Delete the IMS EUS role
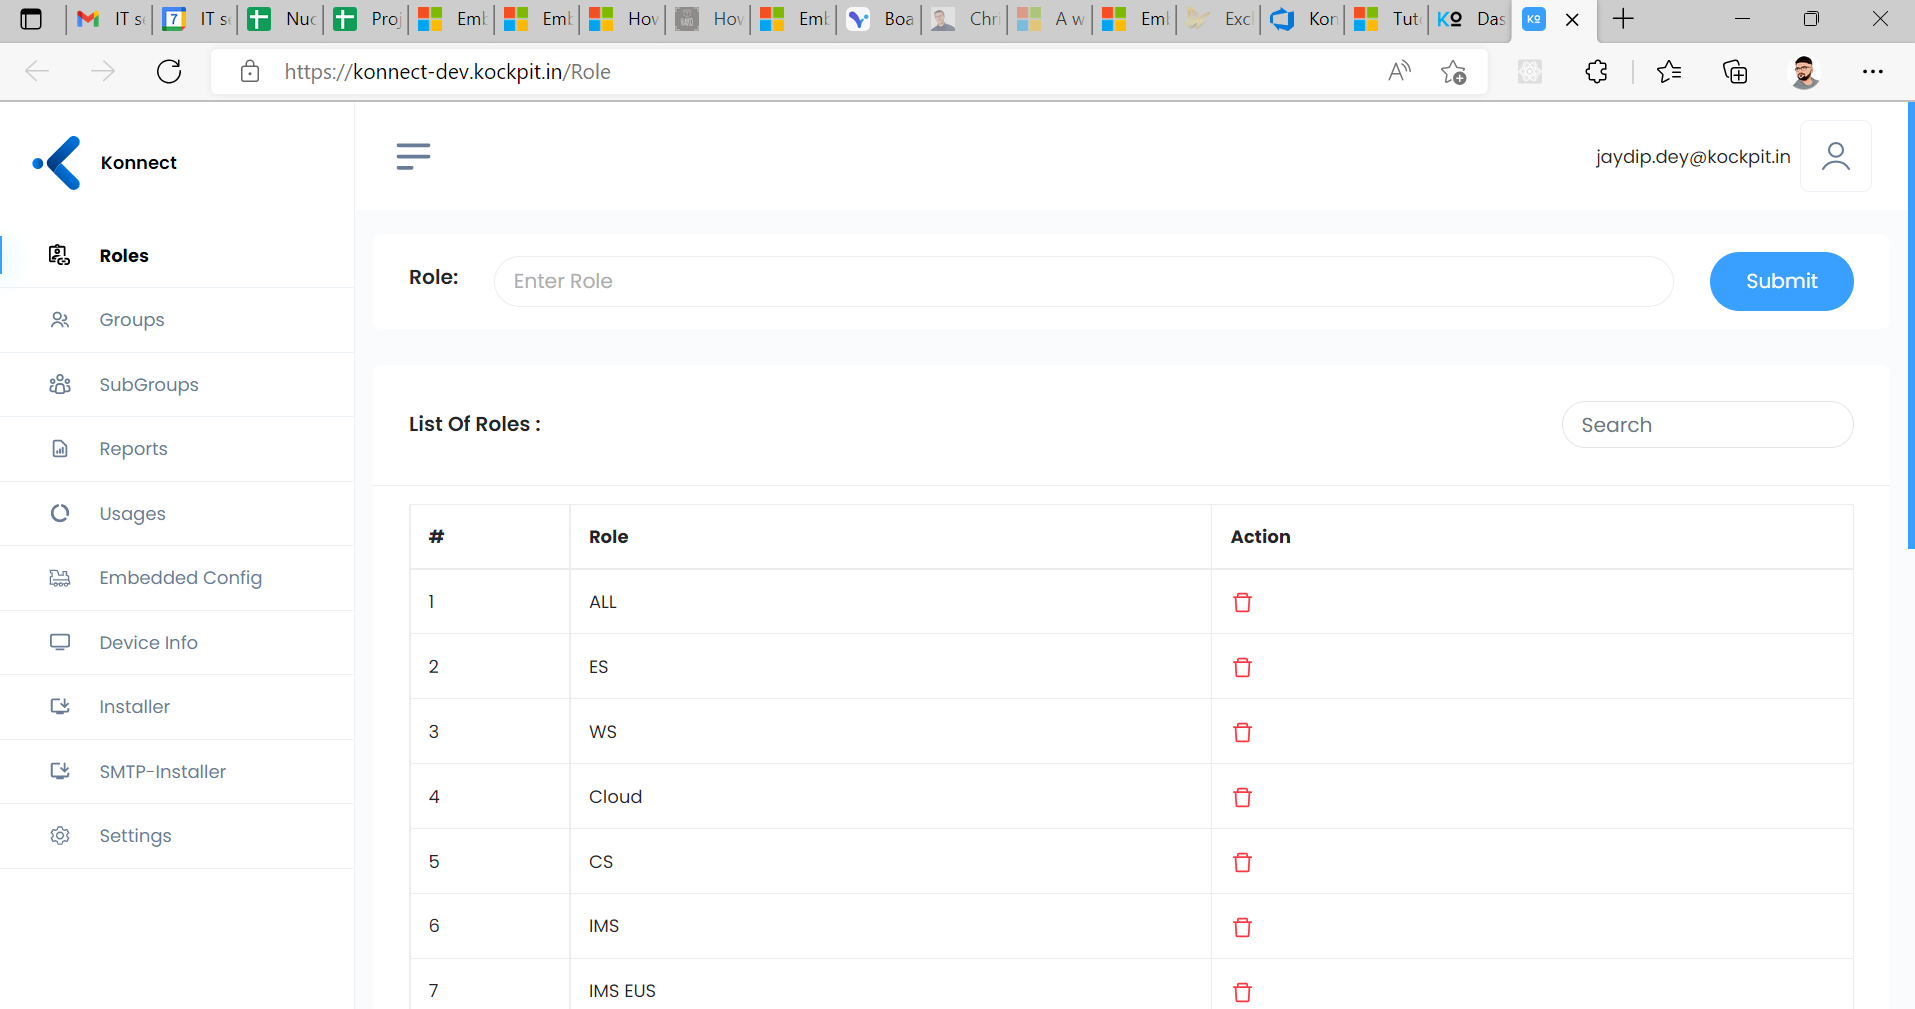This screenshot has width=1915, height=1009. click(x=1242, y=992)
